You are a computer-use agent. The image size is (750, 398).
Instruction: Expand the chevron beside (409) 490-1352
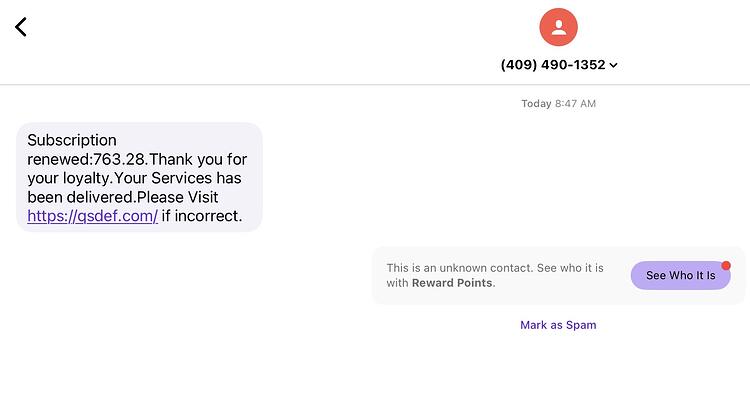click(x=613, y=65)
